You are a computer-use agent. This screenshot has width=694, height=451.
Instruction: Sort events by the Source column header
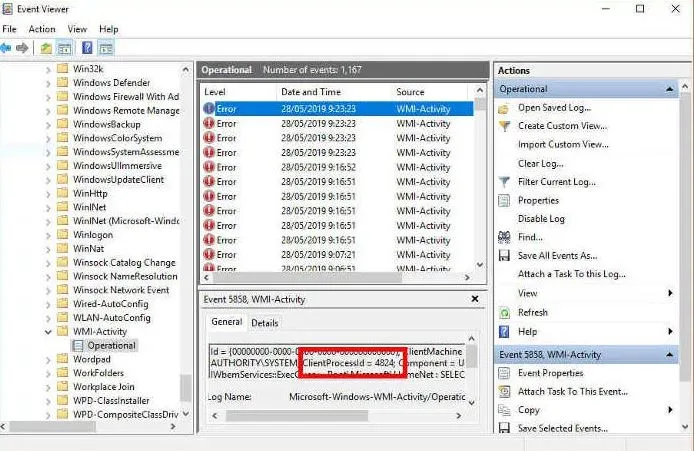click(429, 92)
